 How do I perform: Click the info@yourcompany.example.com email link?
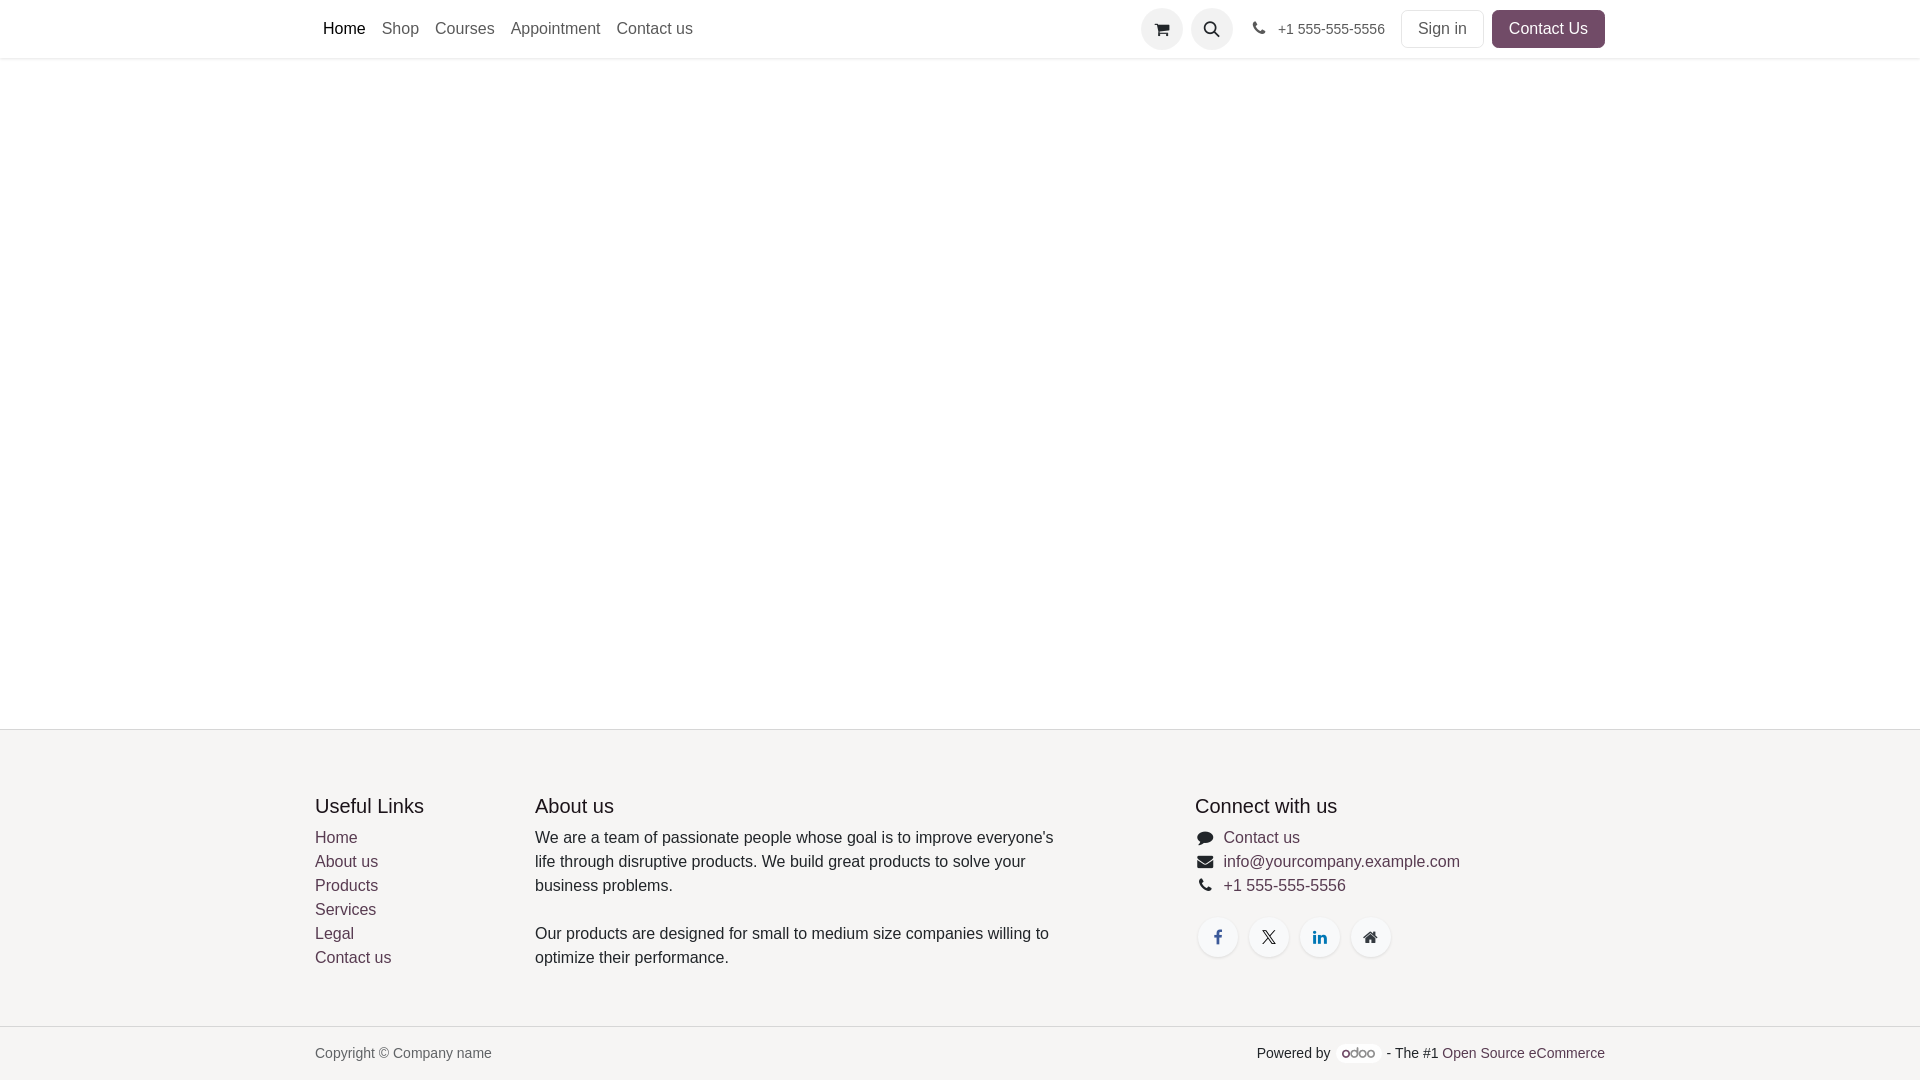click(1341, 862)
